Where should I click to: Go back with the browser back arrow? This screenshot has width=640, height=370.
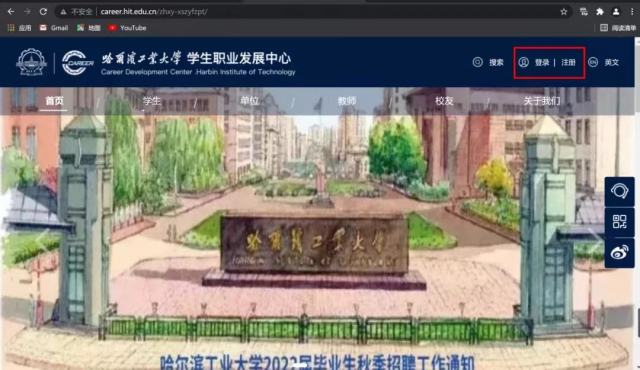click(11, 12)
